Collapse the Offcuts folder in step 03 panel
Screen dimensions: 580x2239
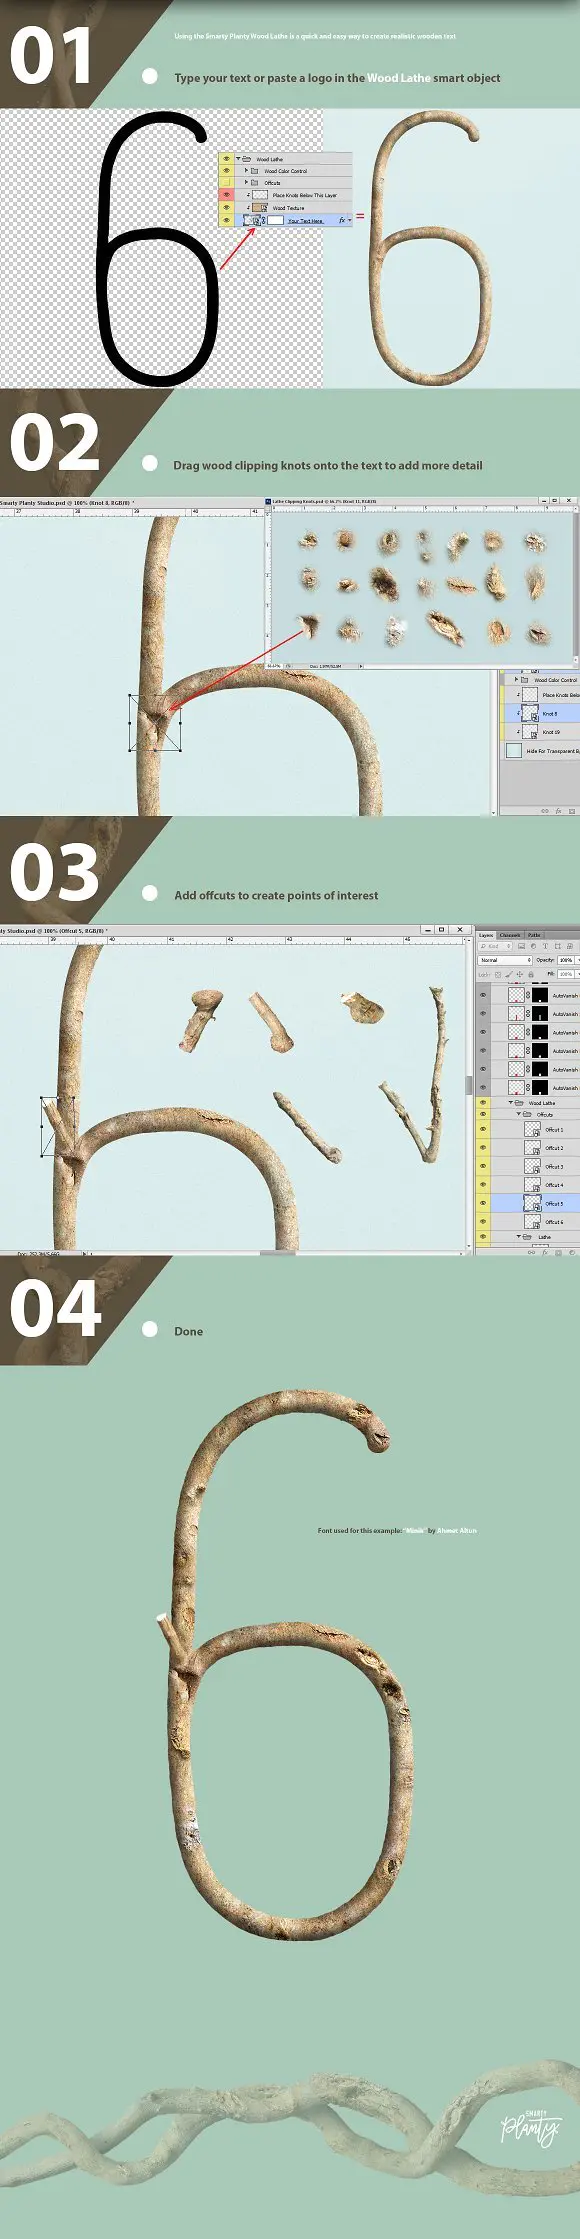tap(518, 1114)
